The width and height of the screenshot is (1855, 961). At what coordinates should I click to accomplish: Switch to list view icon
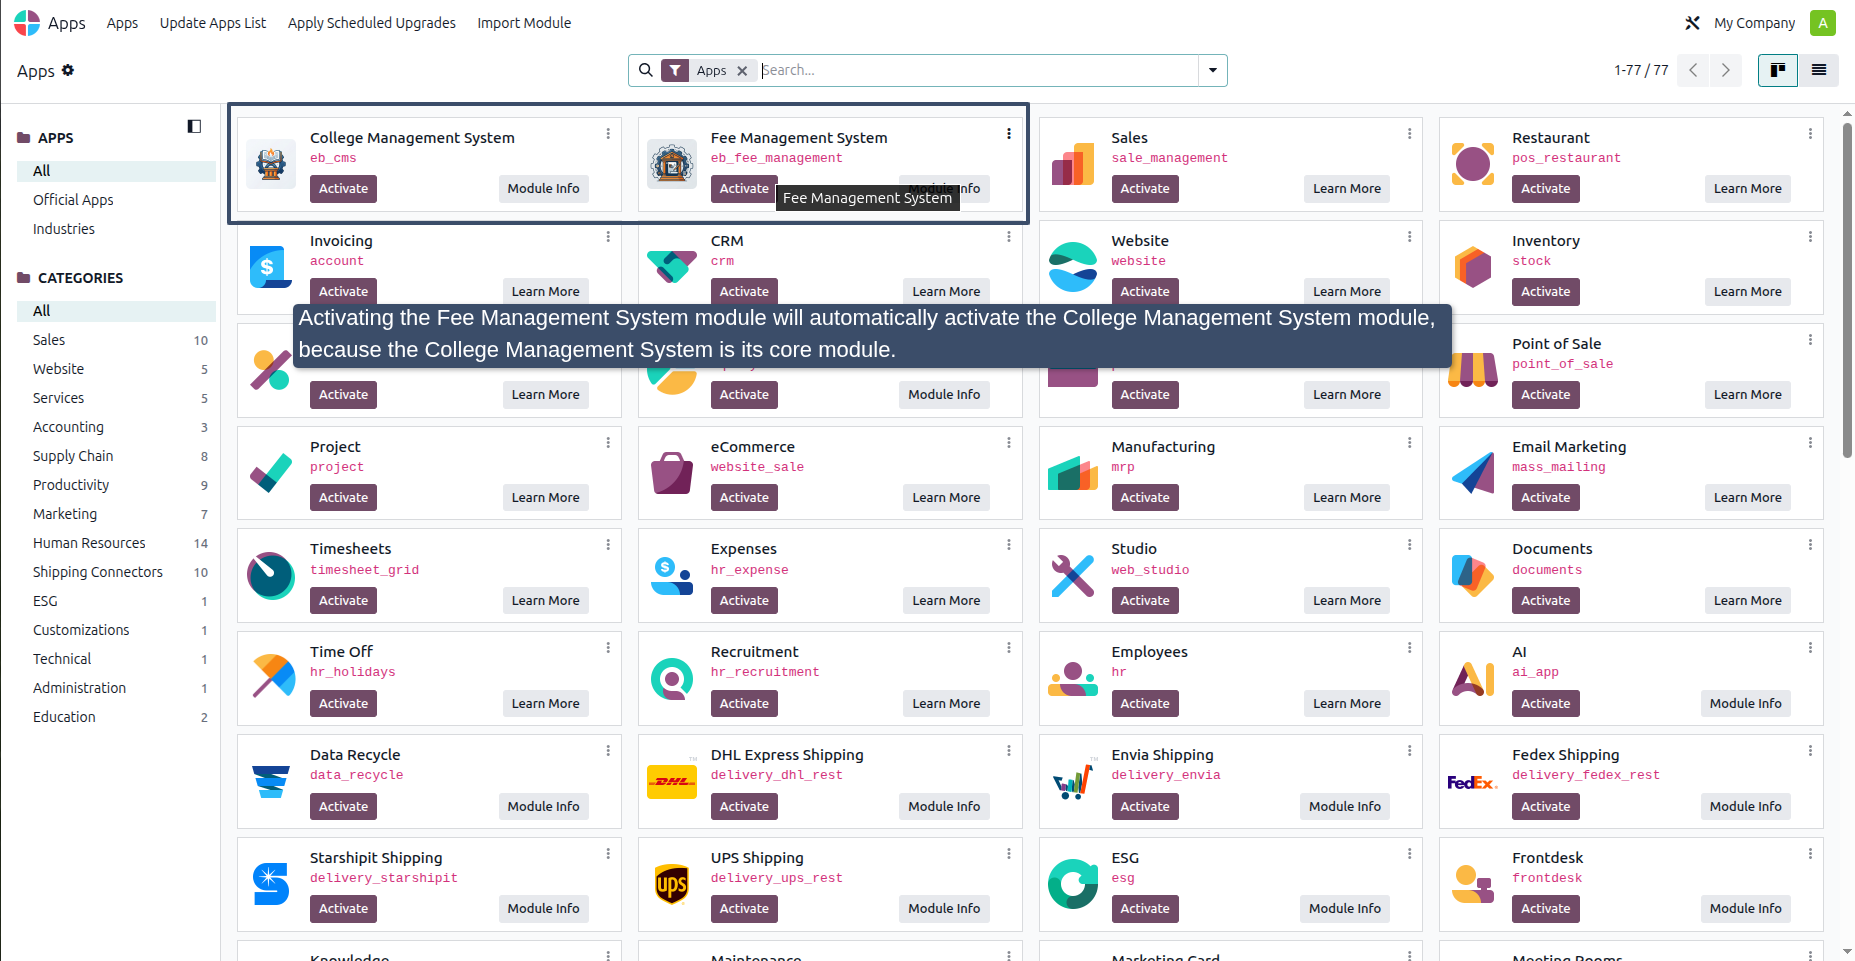[1818, 70]
